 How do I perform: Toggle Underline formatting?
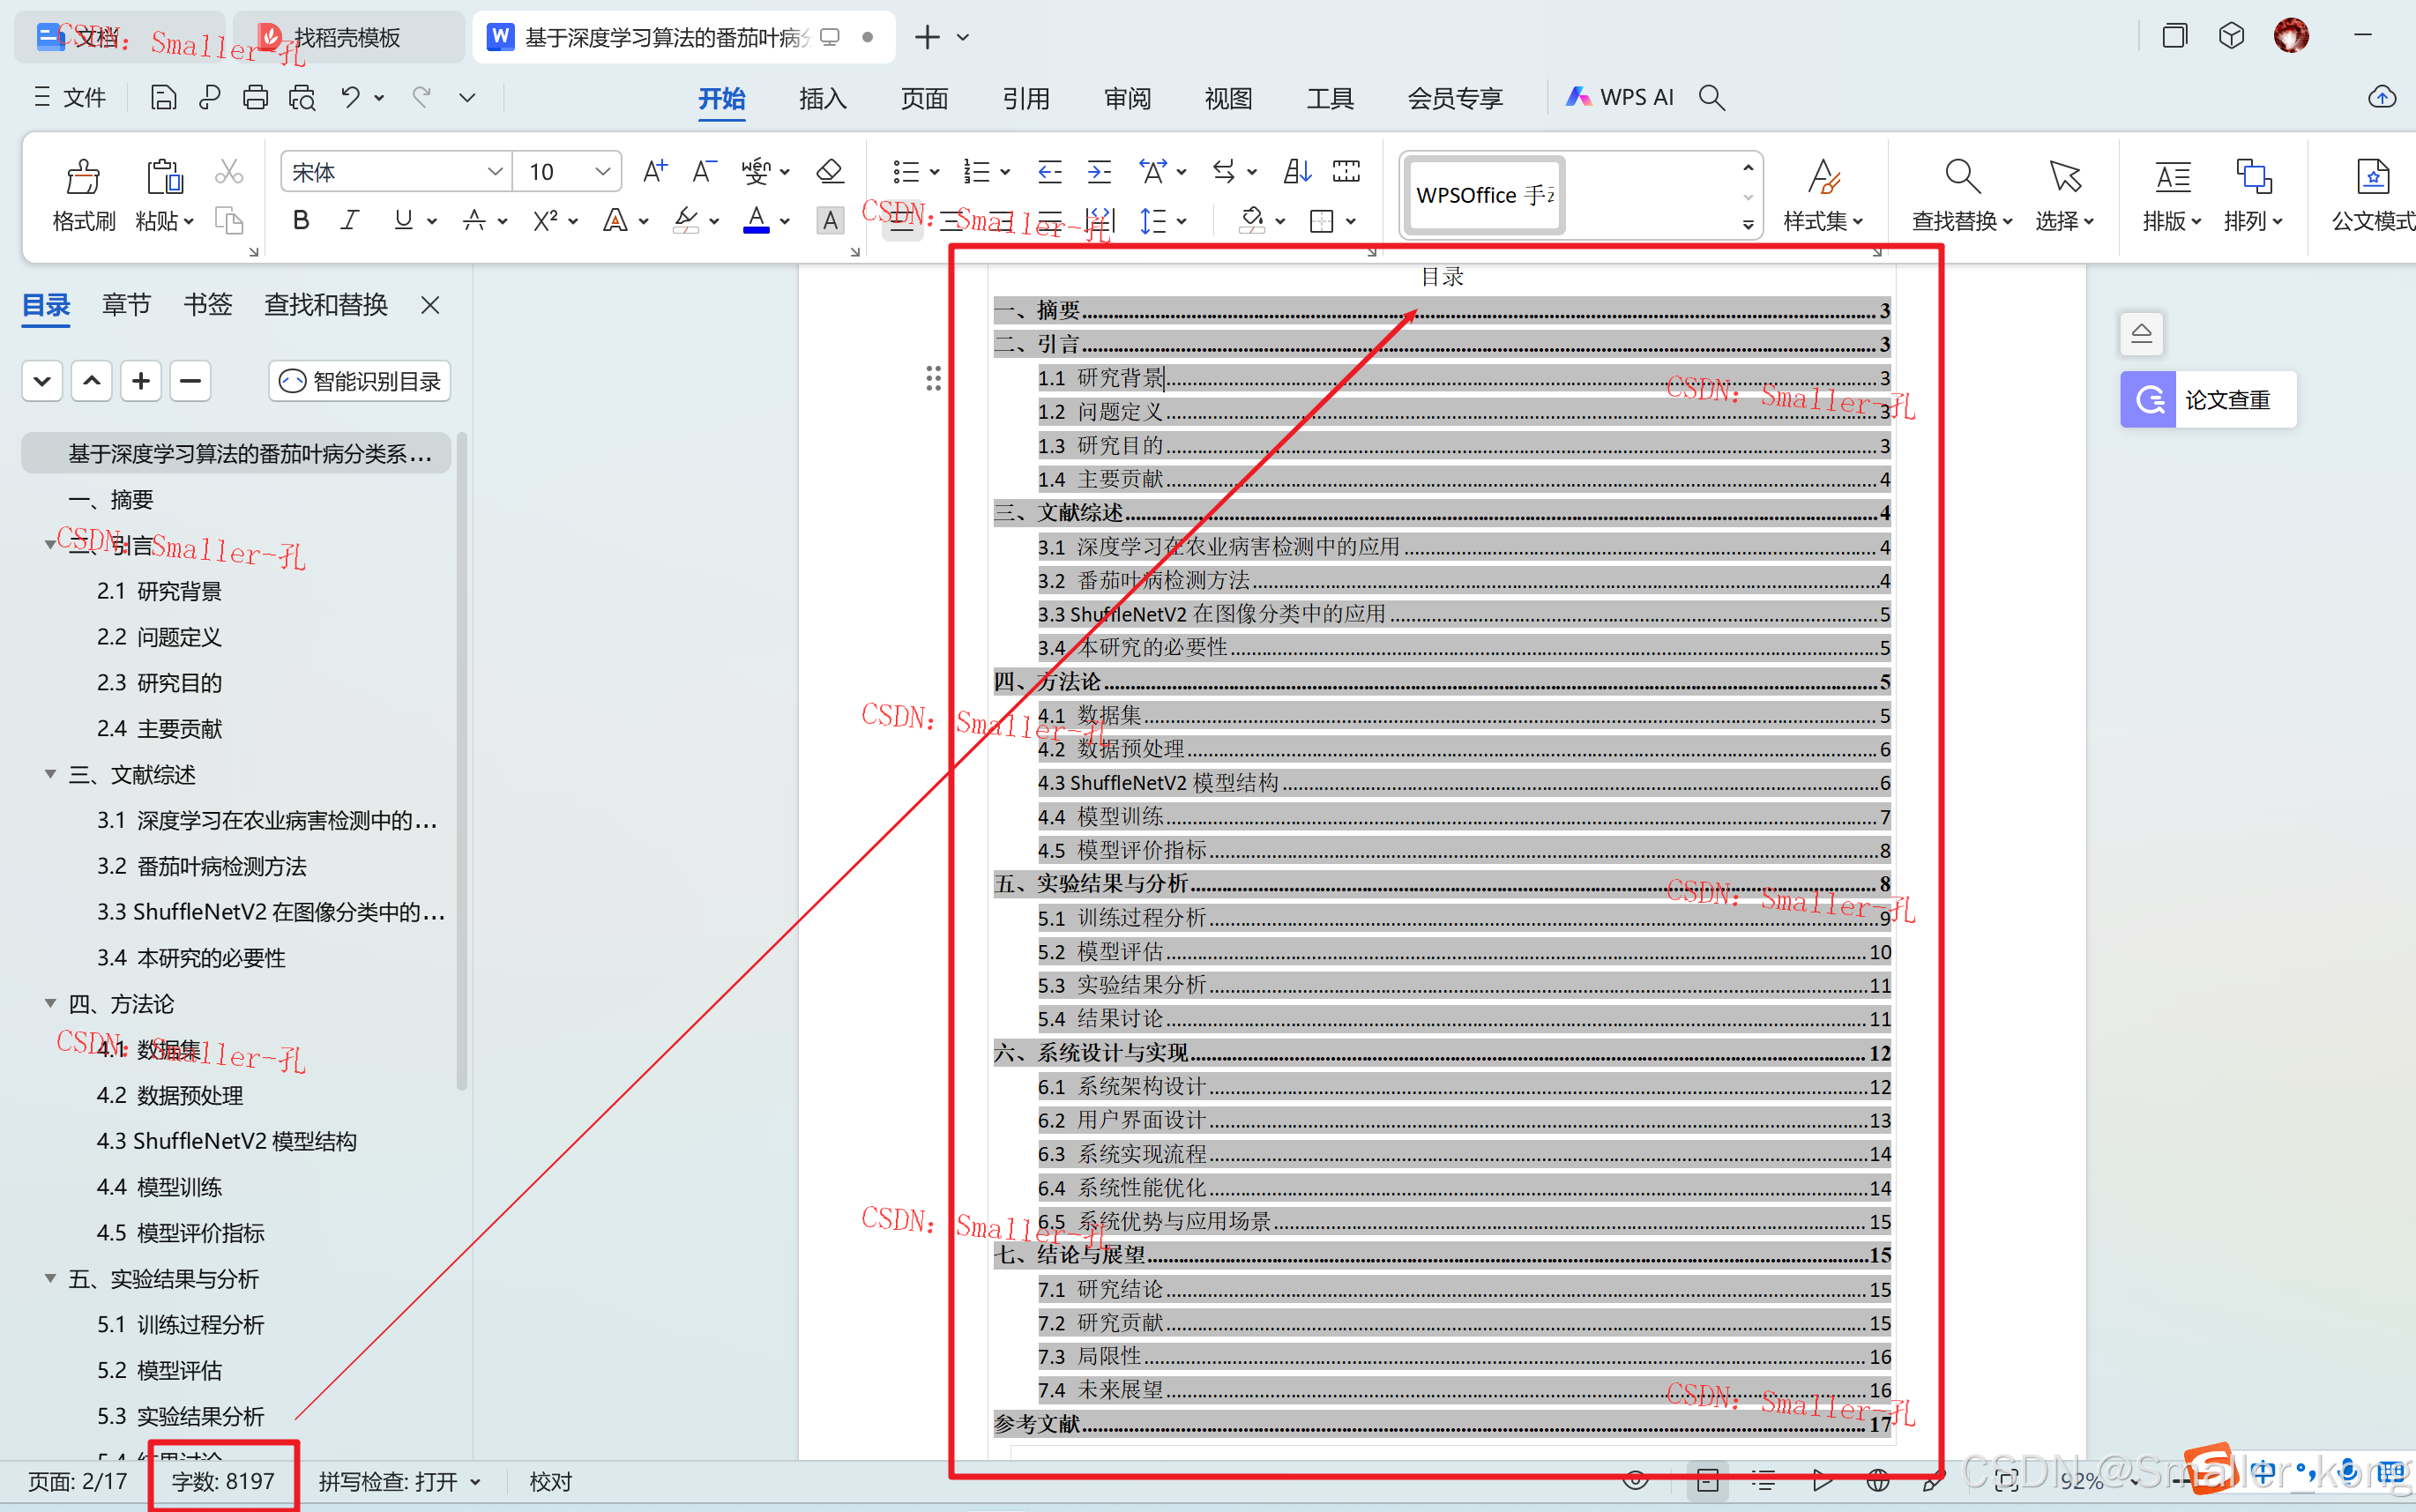tap(403, 220)
